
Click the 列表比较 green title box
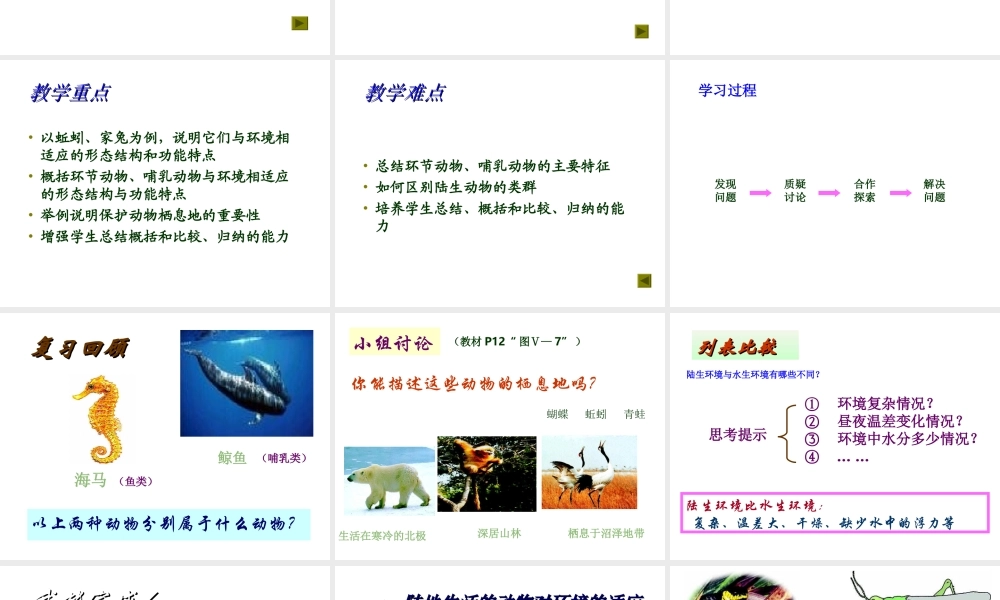pyautogui.click(x=745, y=346)
